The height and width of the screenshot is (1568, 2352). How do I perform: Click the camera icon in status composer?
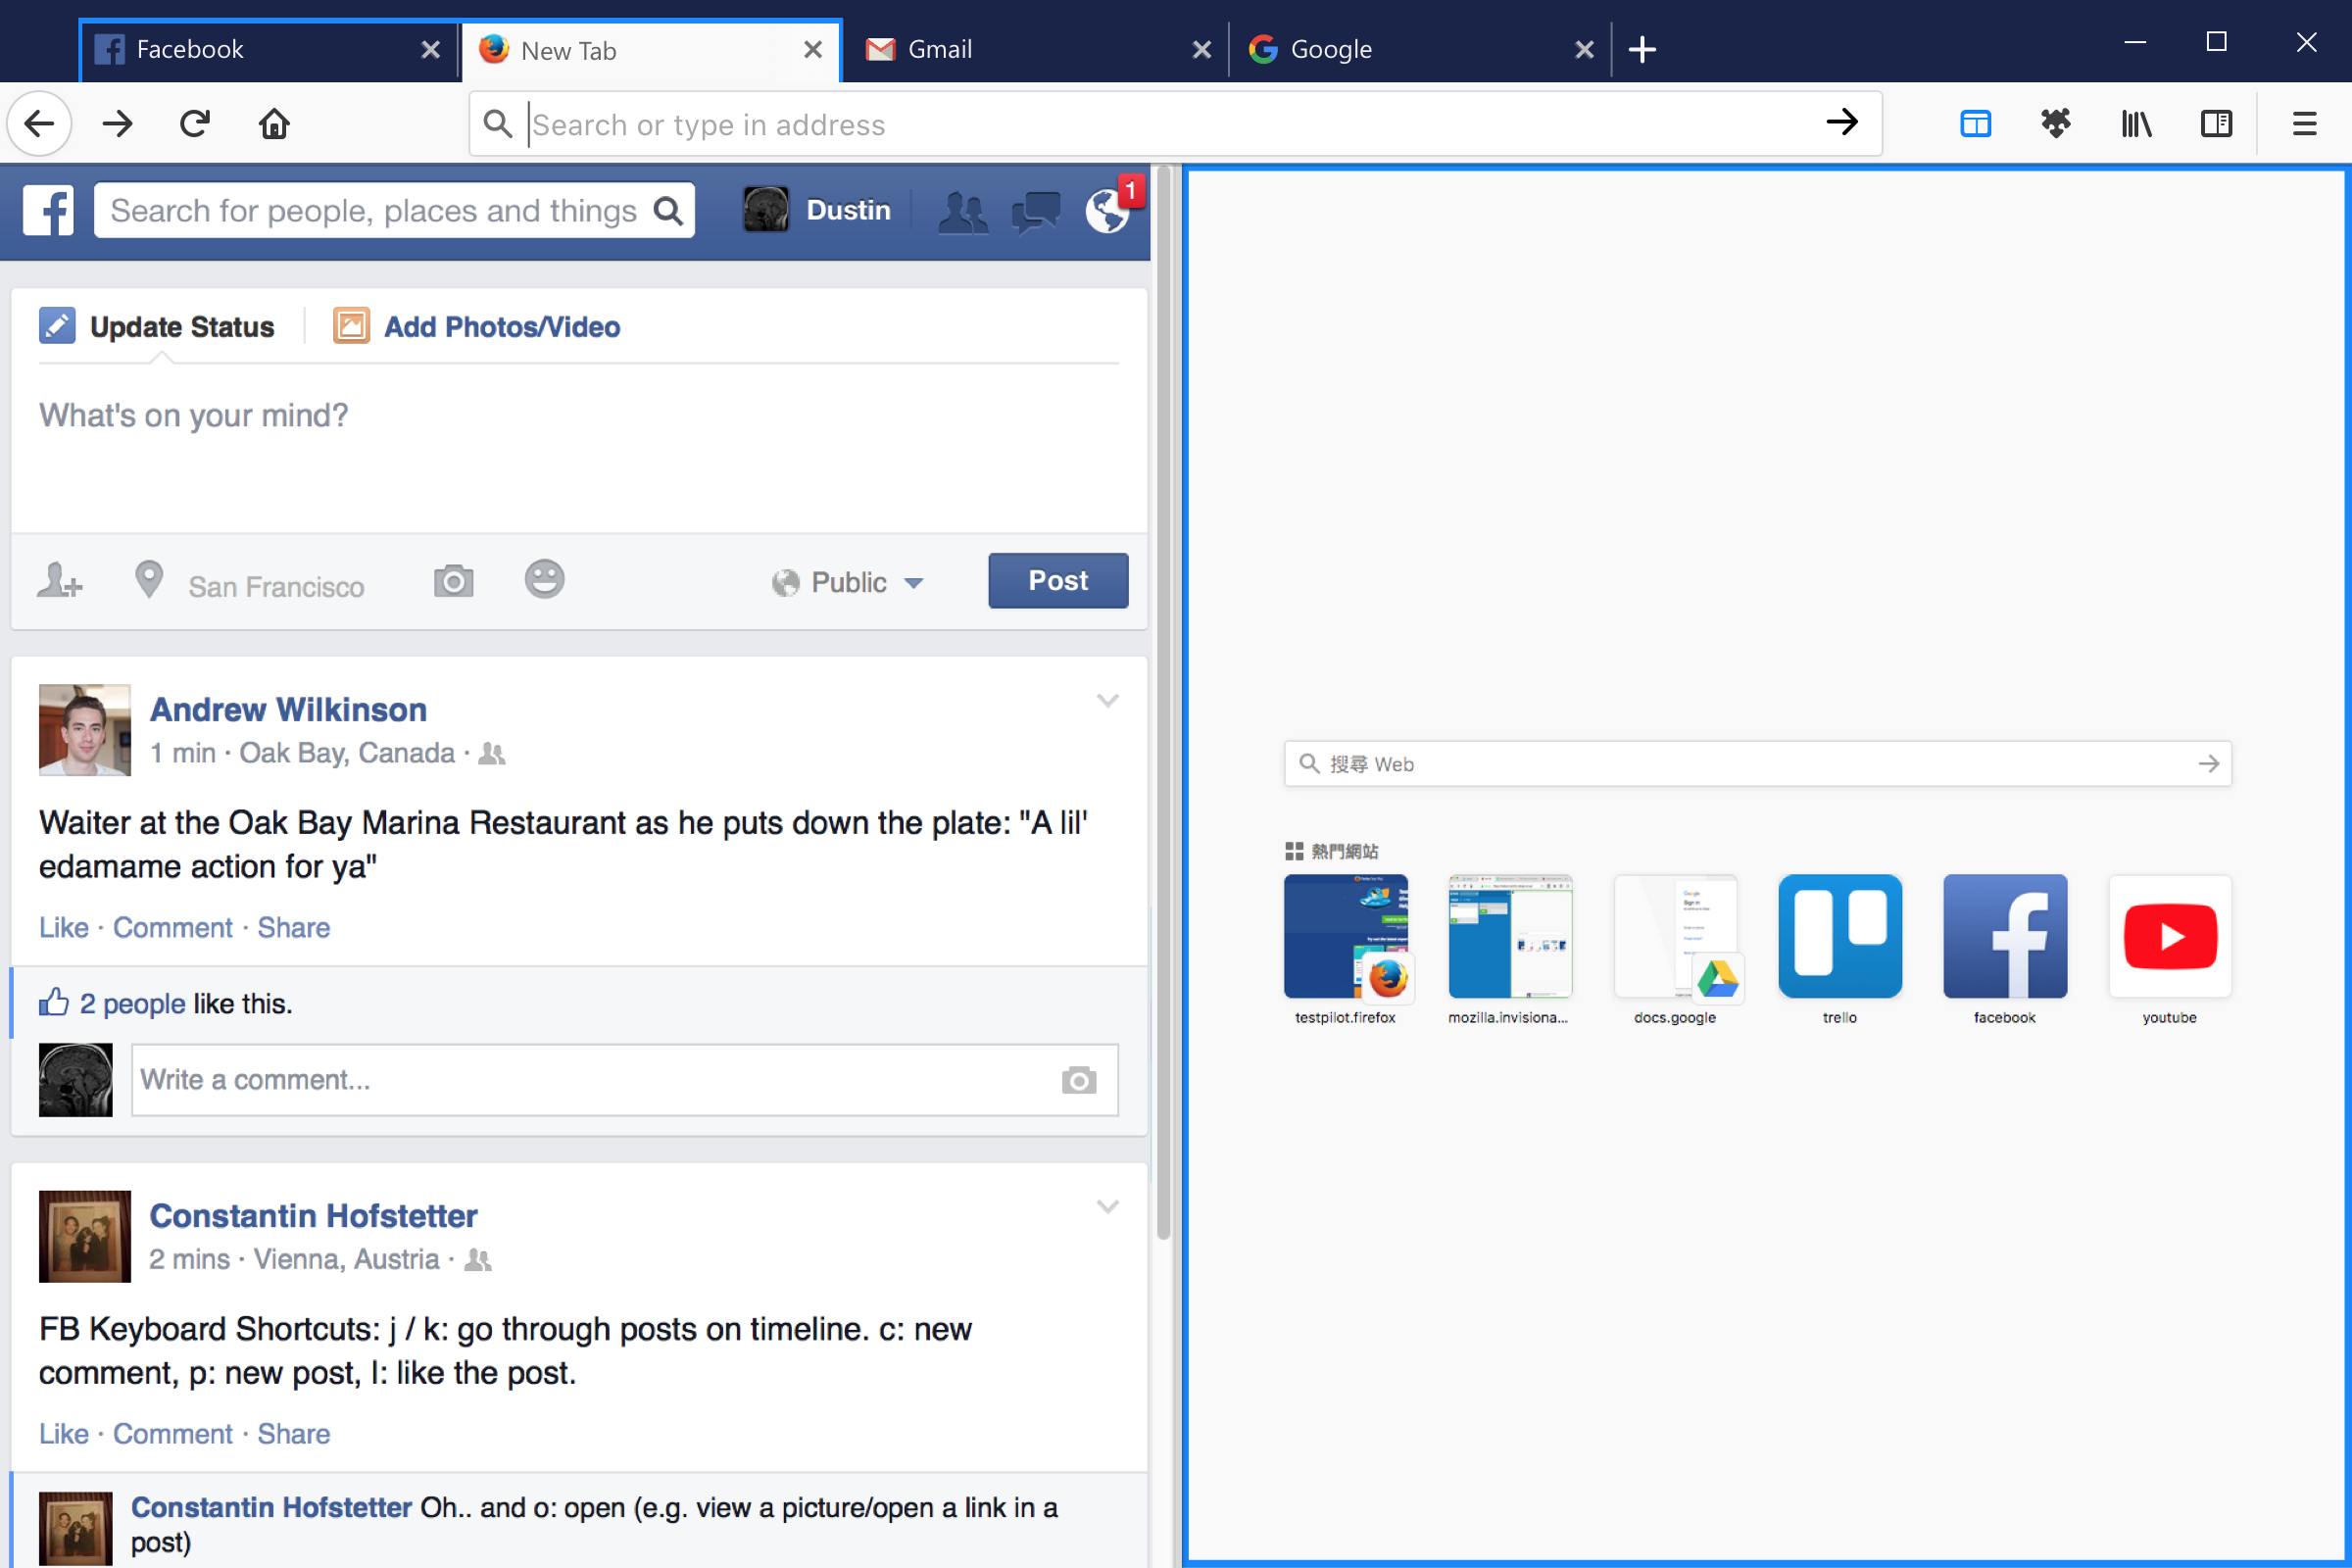(453, 581)
